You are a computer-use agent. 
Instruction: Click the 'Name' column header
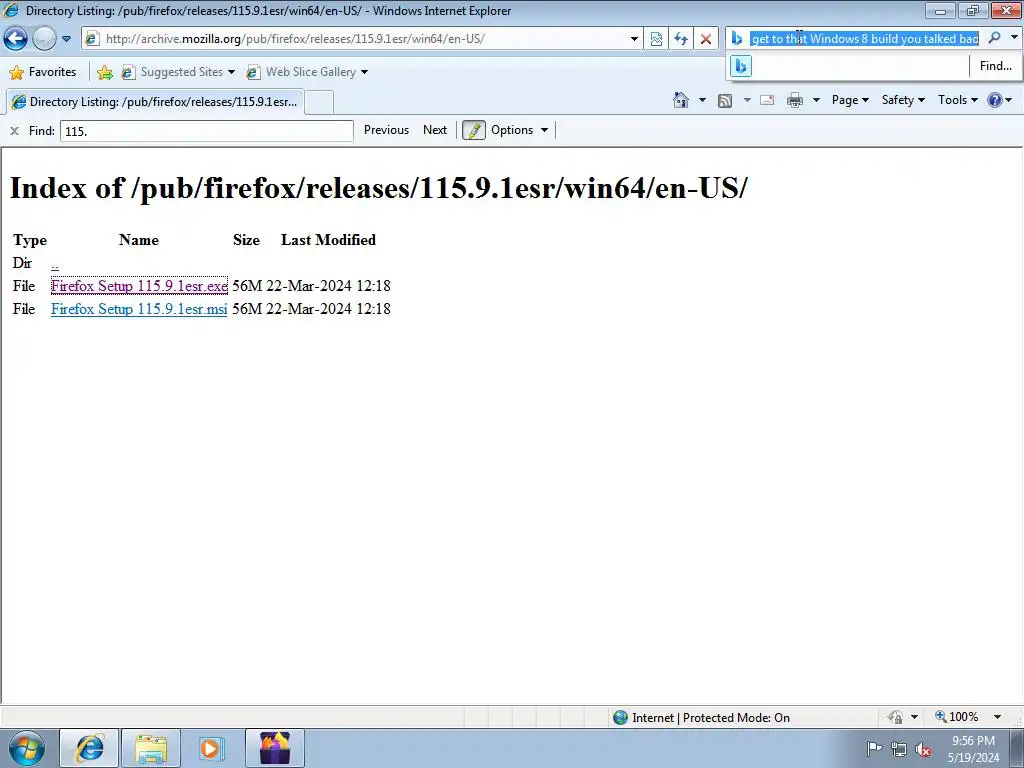138,240
